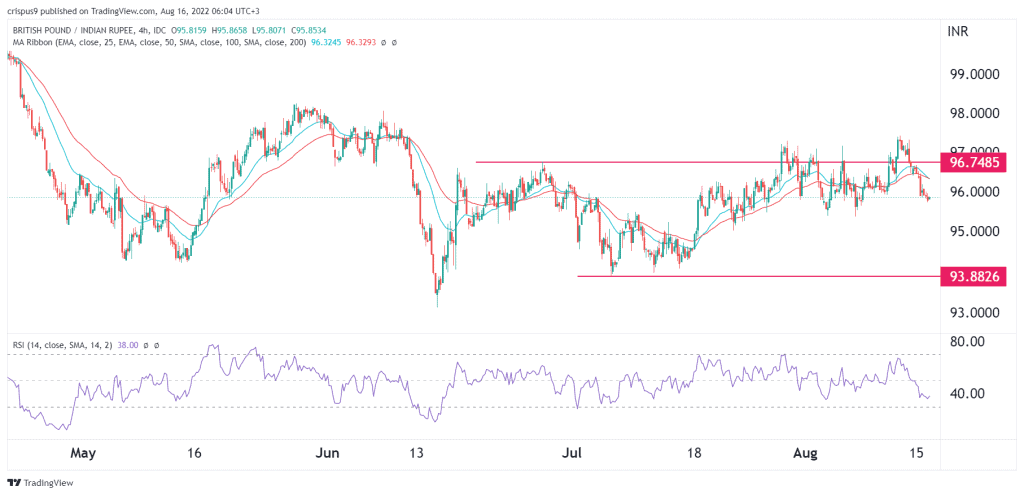The width and height of the screenshot is (1024, 495).
Task: Click the 95.0000 price axis label
Action: [x=972, y=232]
